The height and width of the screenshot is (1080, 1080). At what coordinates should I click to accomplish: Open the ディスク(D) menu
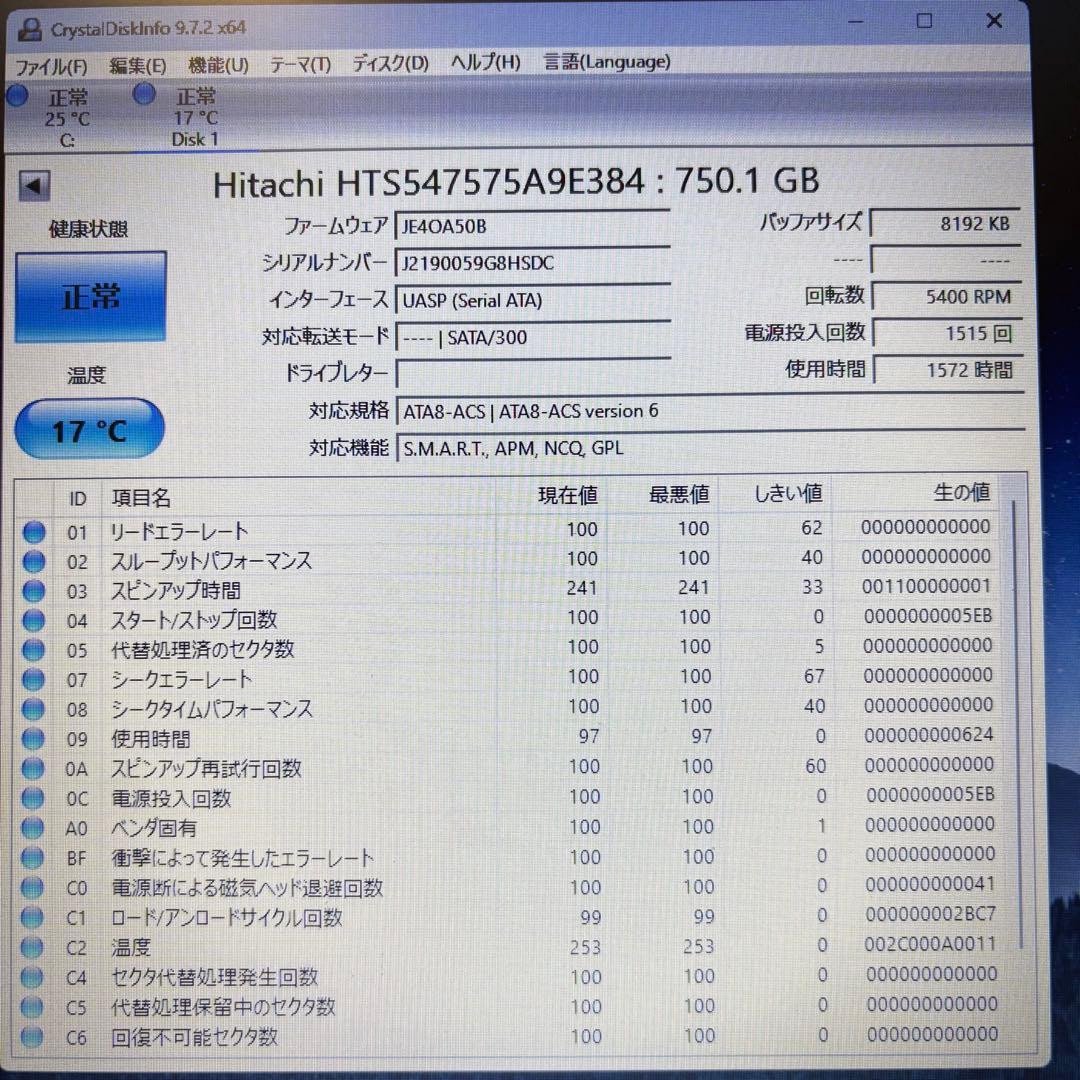[390, 63]
